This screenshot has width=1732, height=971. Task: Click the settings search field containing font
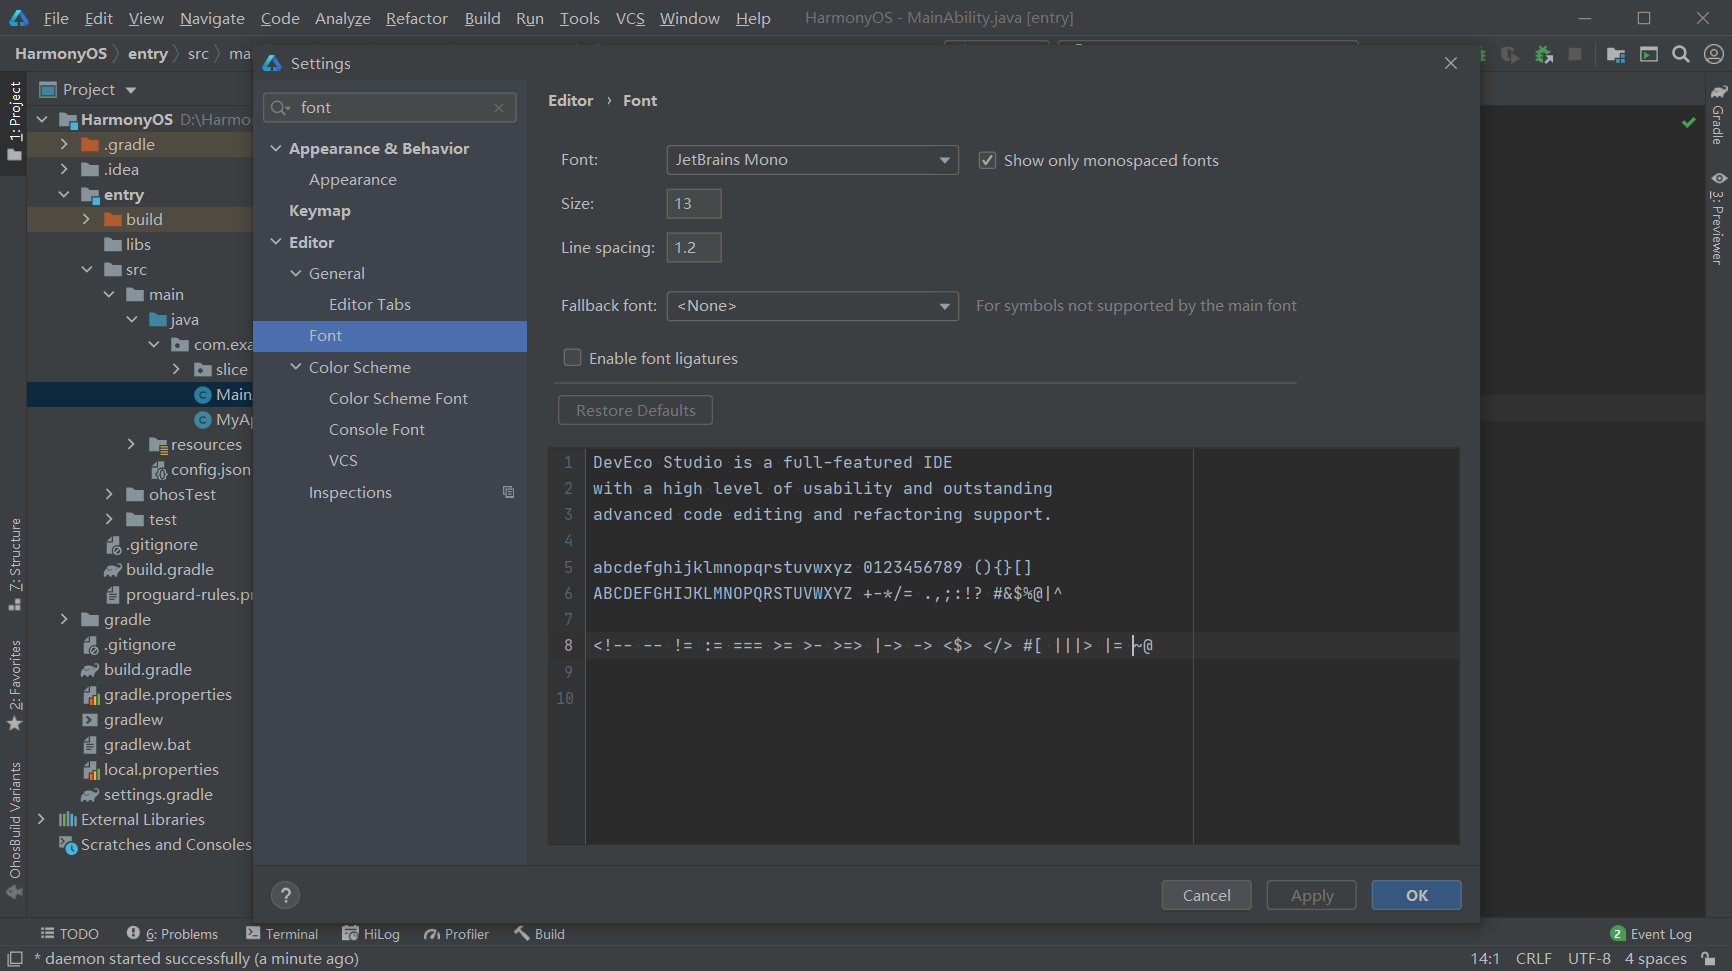click(x=390, y=108)
